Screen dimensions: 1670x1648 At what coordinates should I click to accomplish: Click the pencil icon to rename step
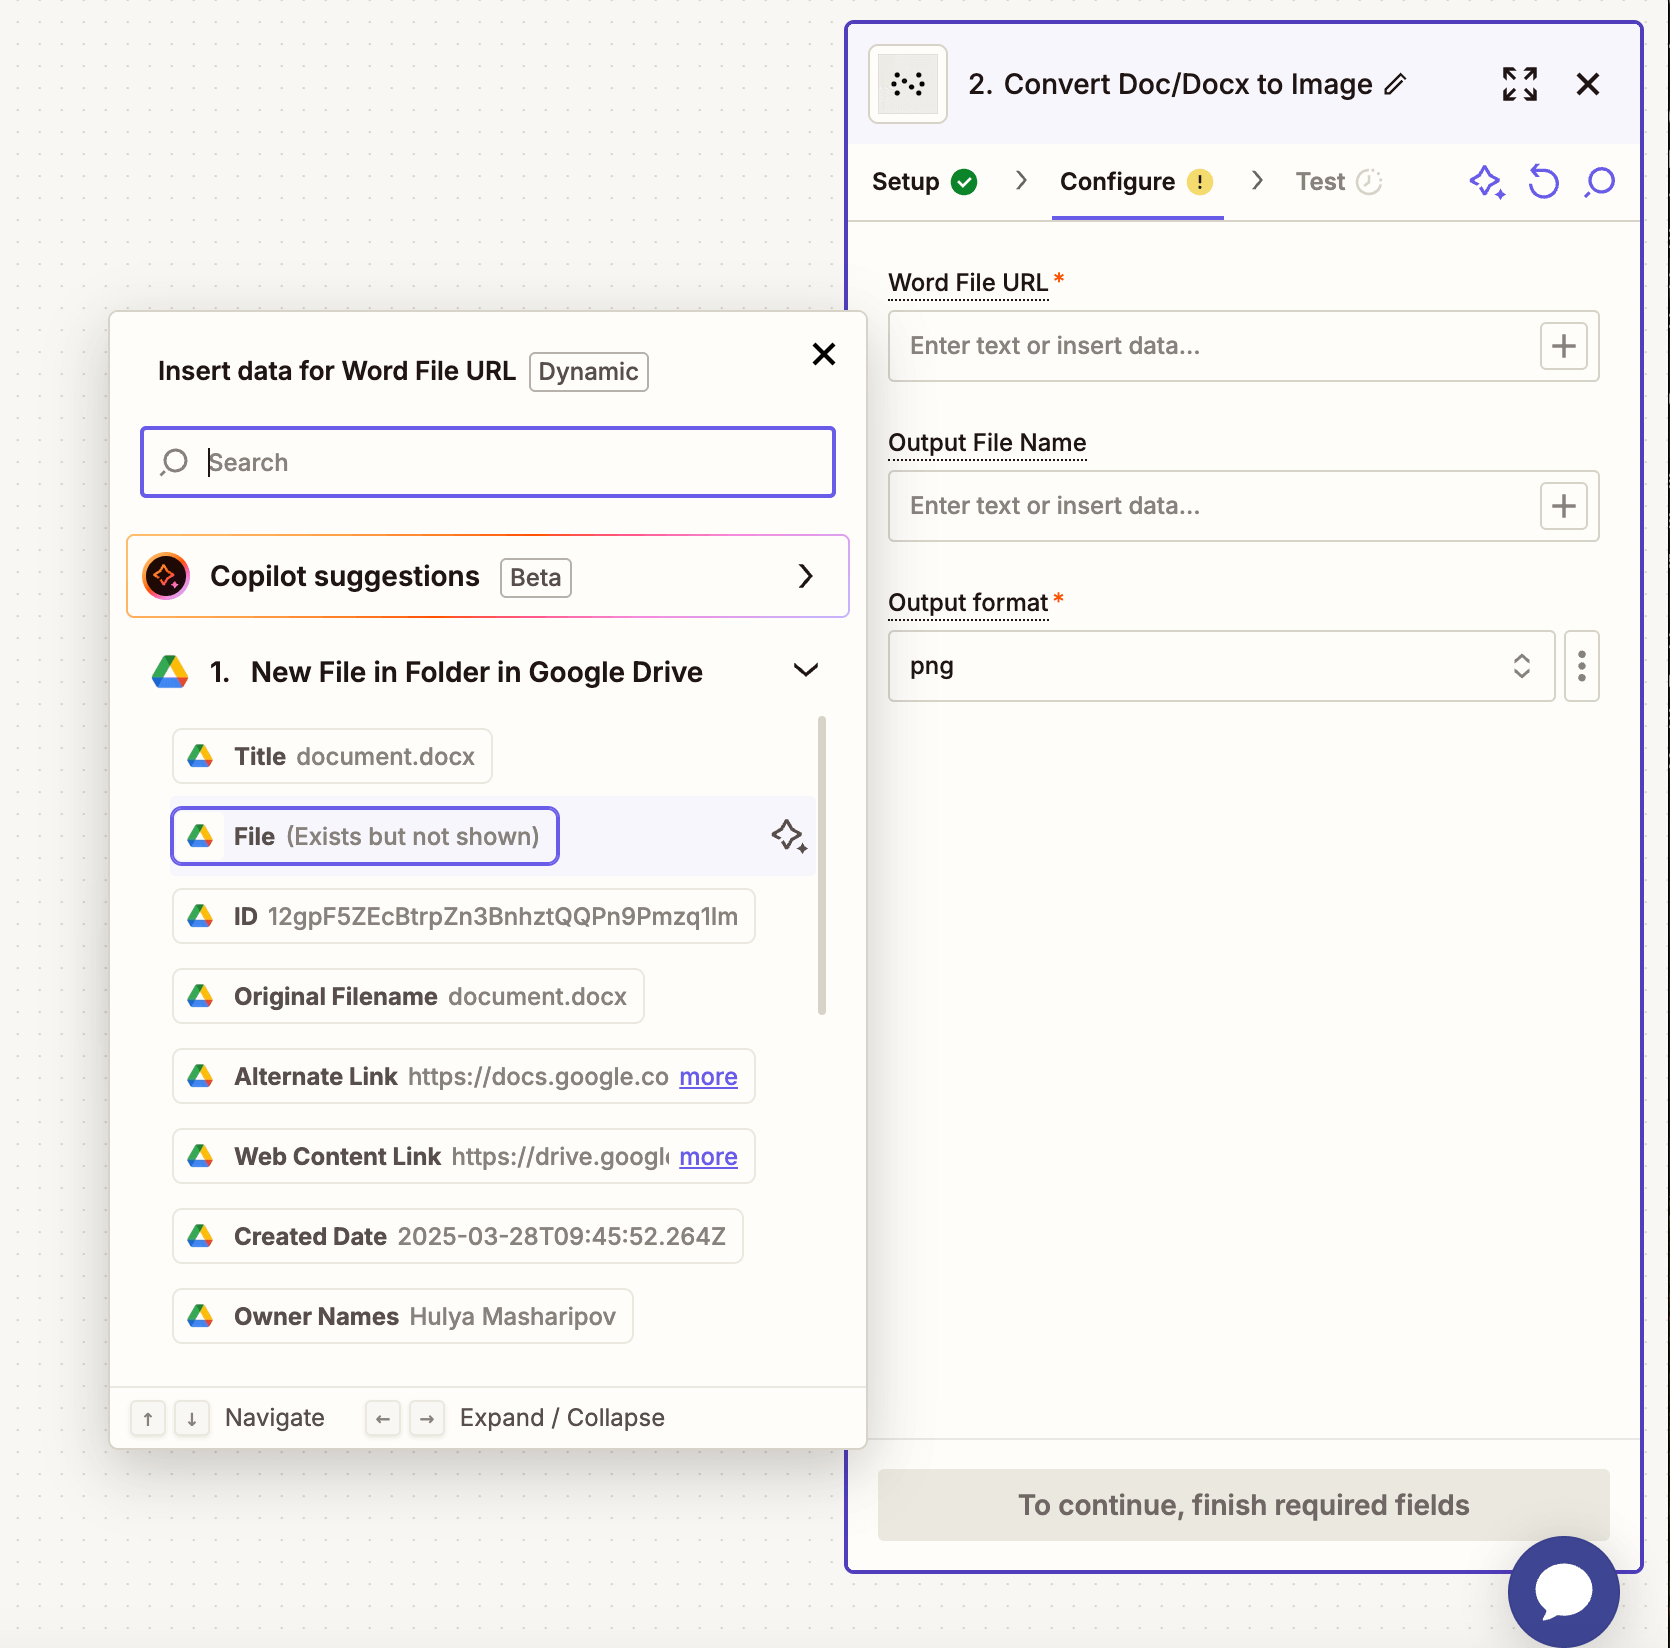[1395, 85]
